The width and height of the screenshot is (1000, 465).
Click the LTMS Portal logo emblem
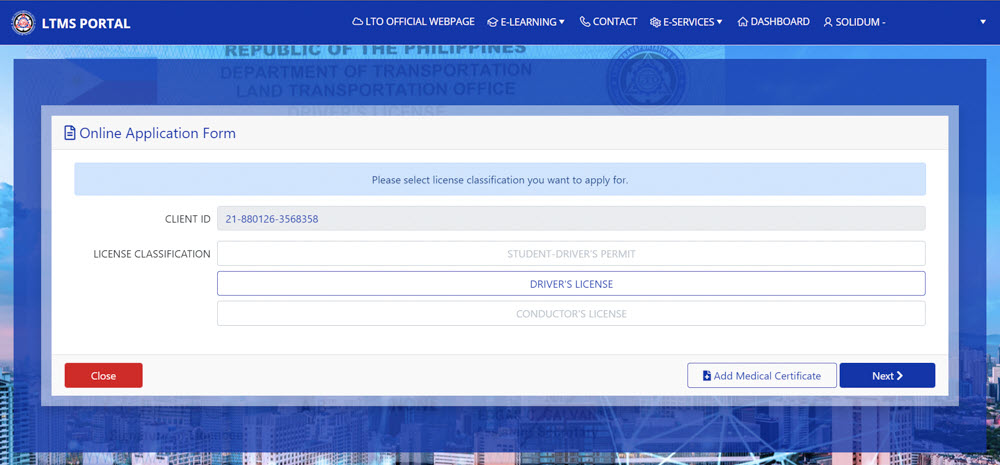(24, 23)
